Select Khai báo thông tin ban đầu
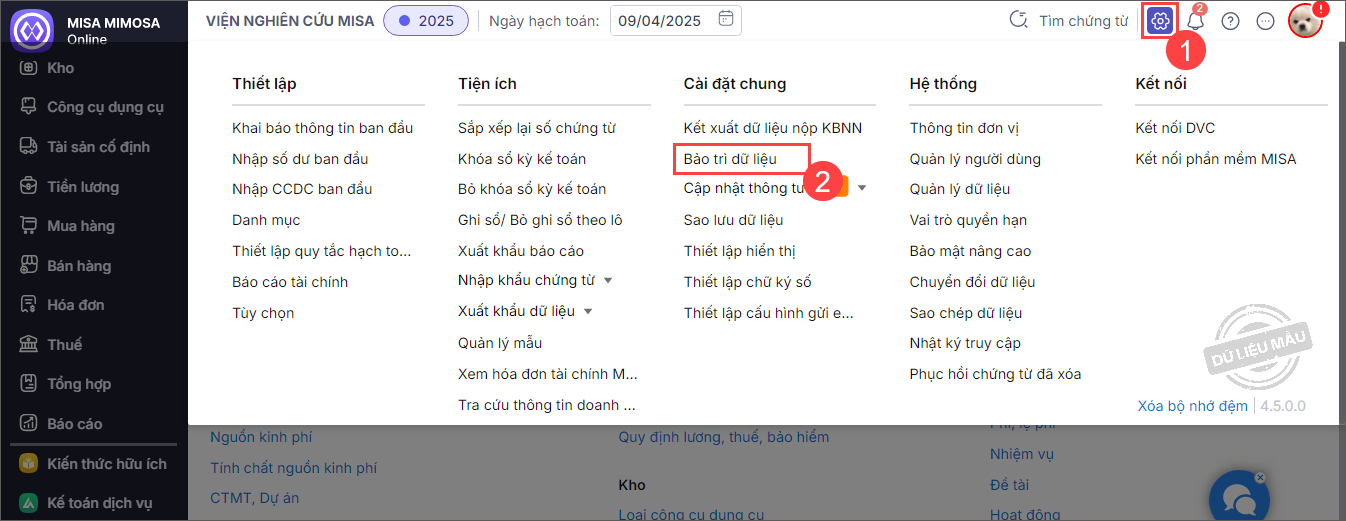 coord(322,128)
